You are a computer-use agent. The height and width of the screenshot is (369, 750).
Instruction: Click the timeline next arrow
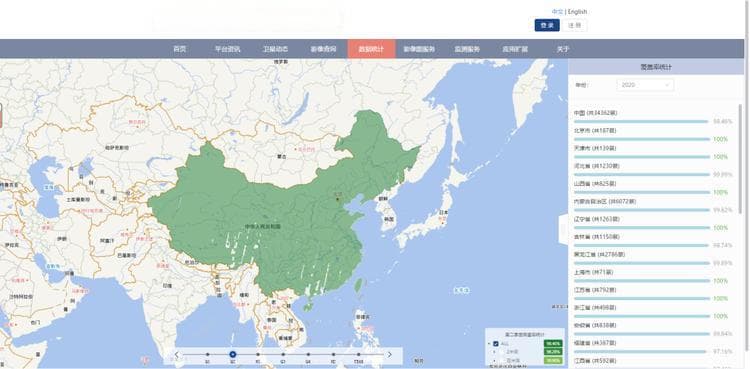[x=389, y=355]
